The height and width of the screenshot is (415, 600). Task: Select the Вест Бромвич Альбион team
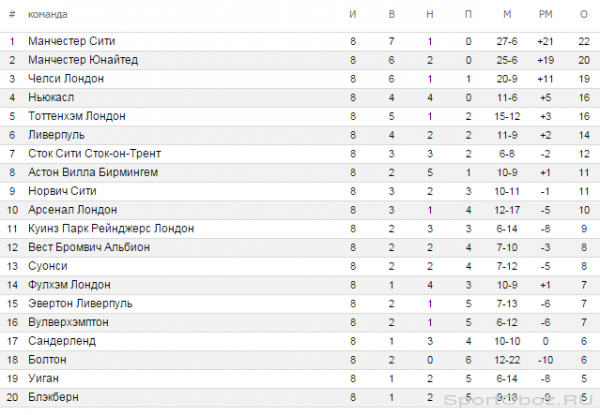tap(89, 247)
